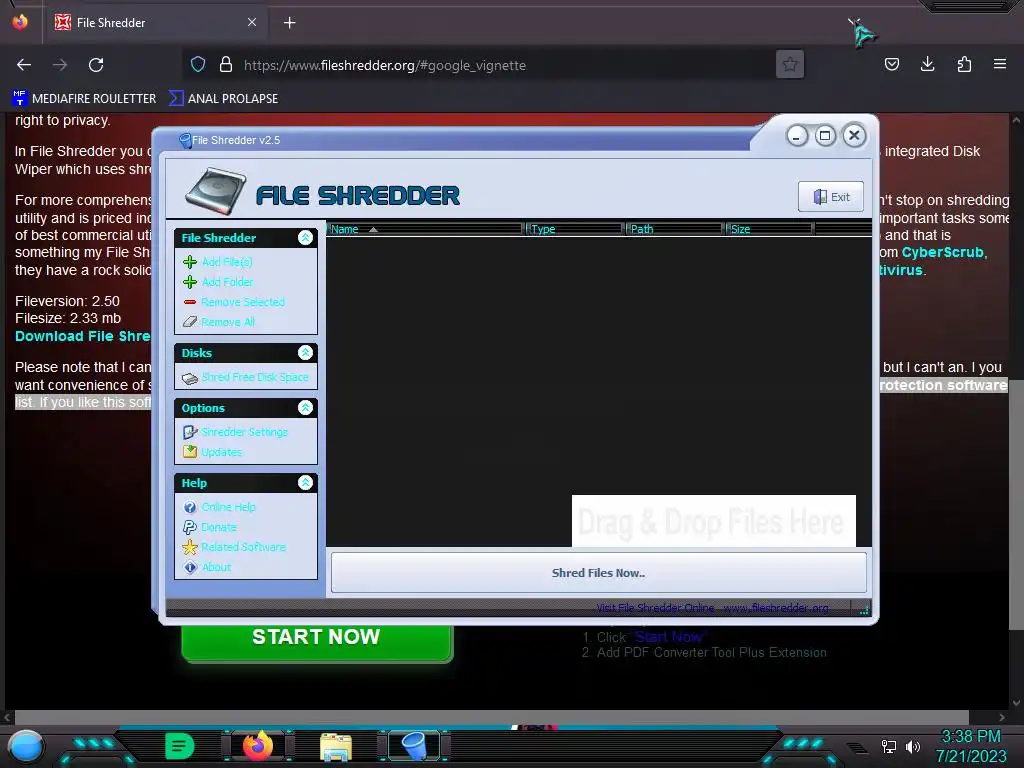Go back in Firefox
Screen dimensions: 1024x768
click(x=24, y=65)
